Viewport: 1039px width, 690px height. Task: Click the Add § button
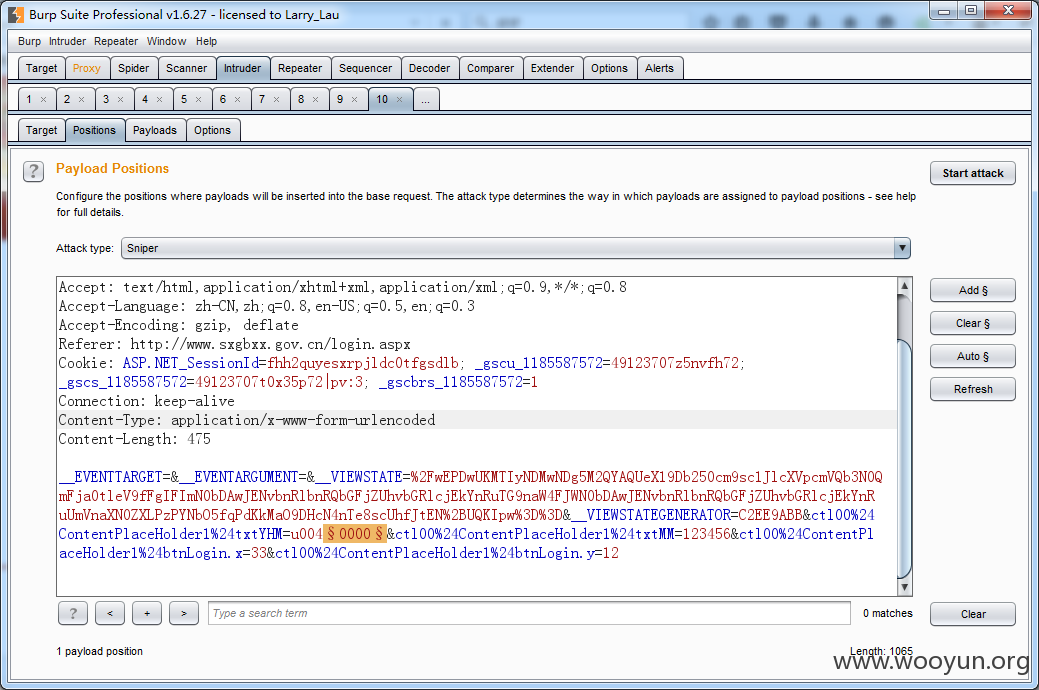tap(973, 290)
